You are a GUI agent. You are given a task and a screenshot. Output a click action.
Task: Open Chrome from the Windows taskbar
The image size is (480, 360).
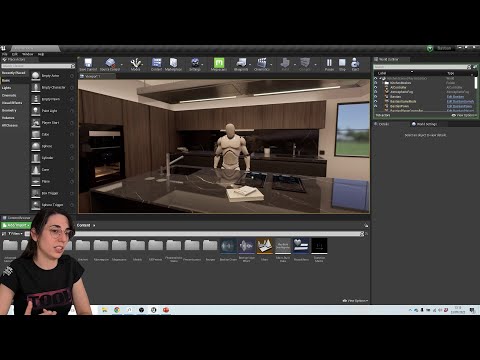(x=117, y=310)
